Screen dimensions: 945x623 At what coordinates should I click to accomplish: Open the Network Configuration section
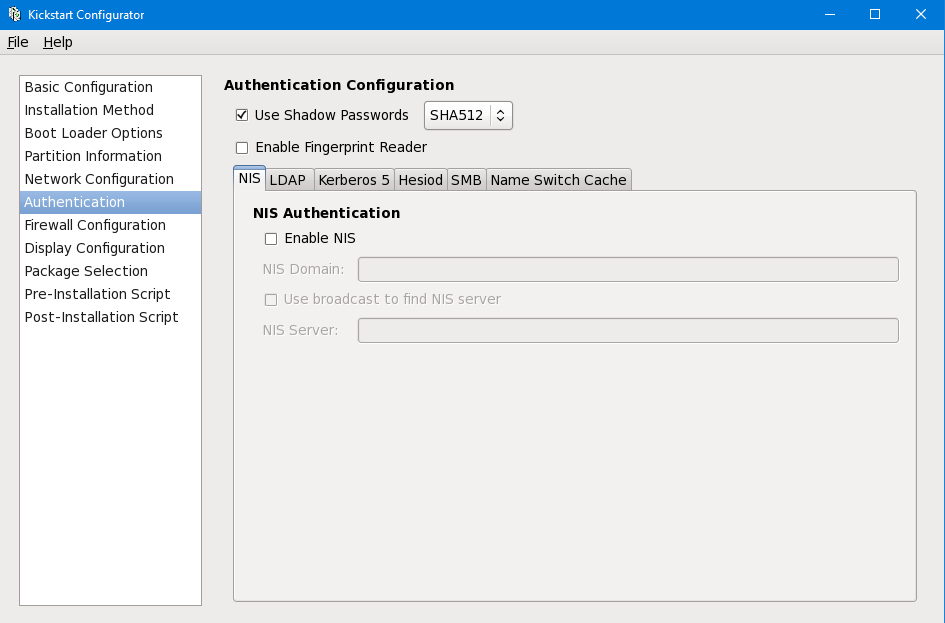(99, 179)
